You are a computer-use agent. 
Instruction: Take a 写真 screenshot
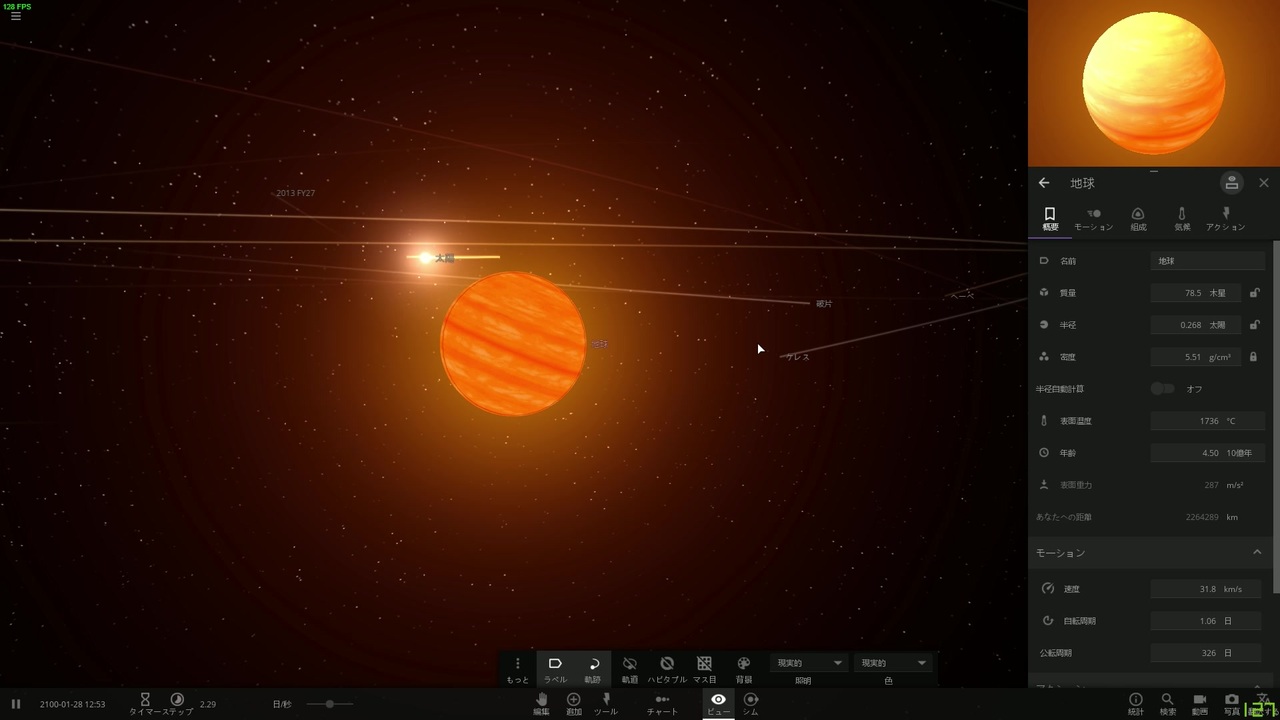coord(1231,705)
